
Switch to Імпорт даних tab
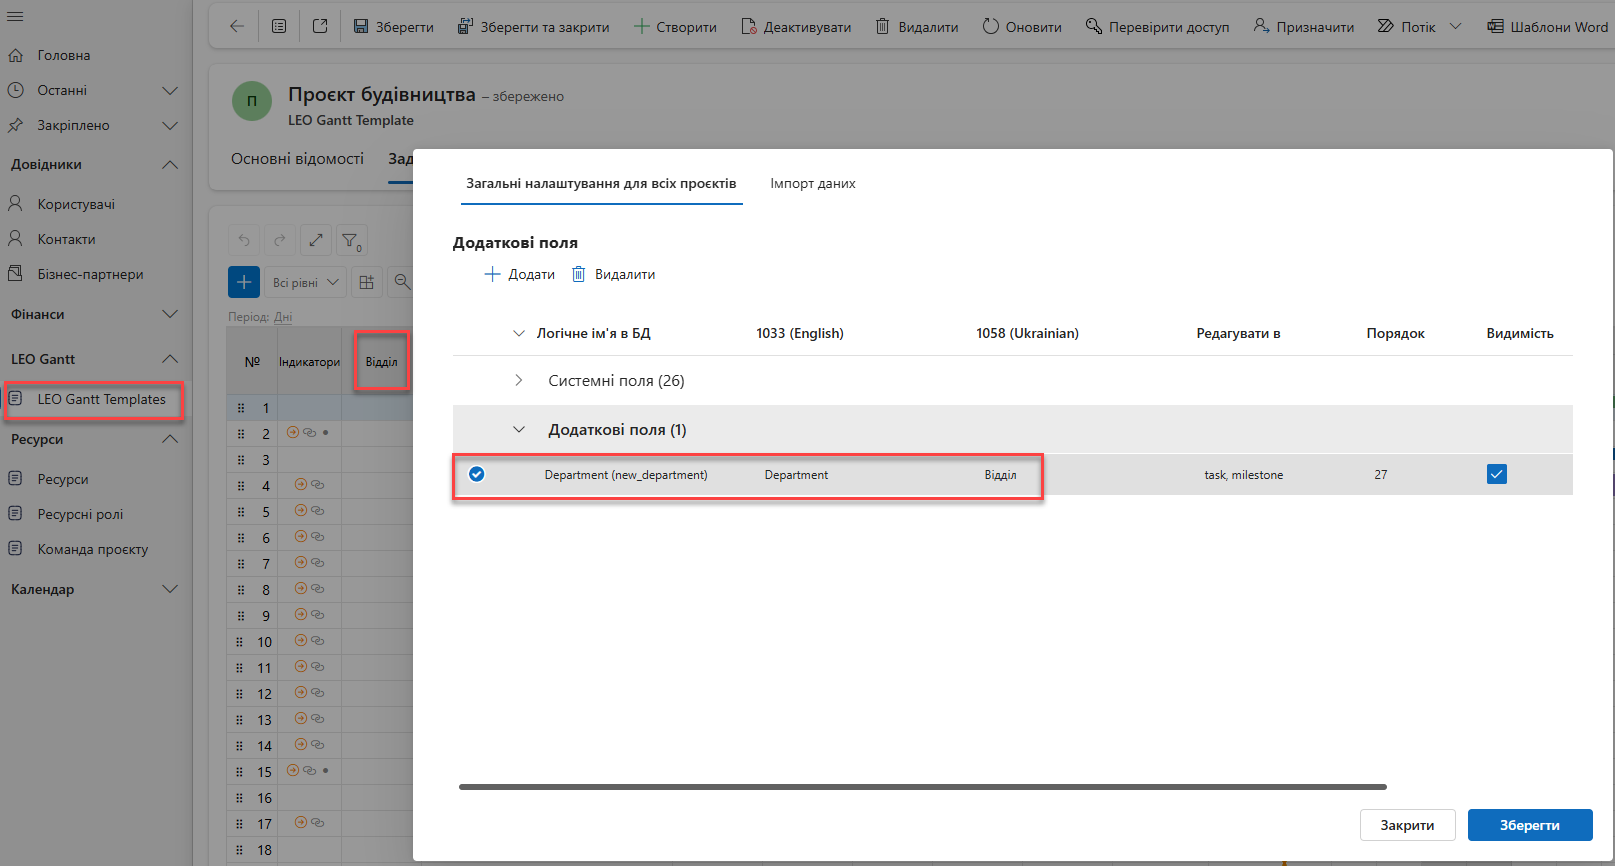[x=812, y=183]
